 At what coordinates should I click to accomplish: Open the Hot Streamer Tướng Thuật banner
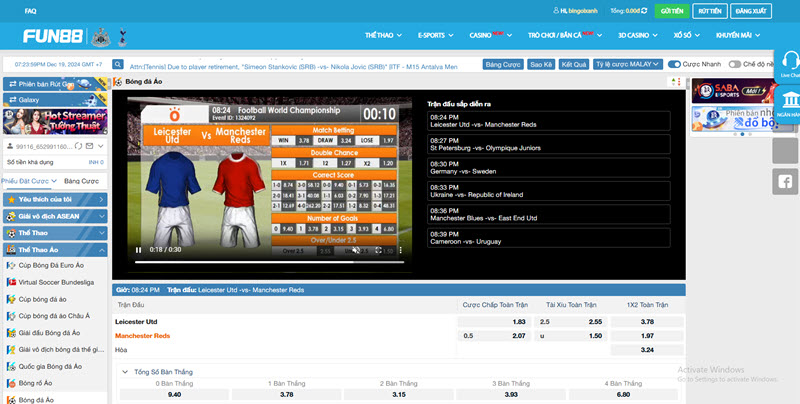(55, 121)
